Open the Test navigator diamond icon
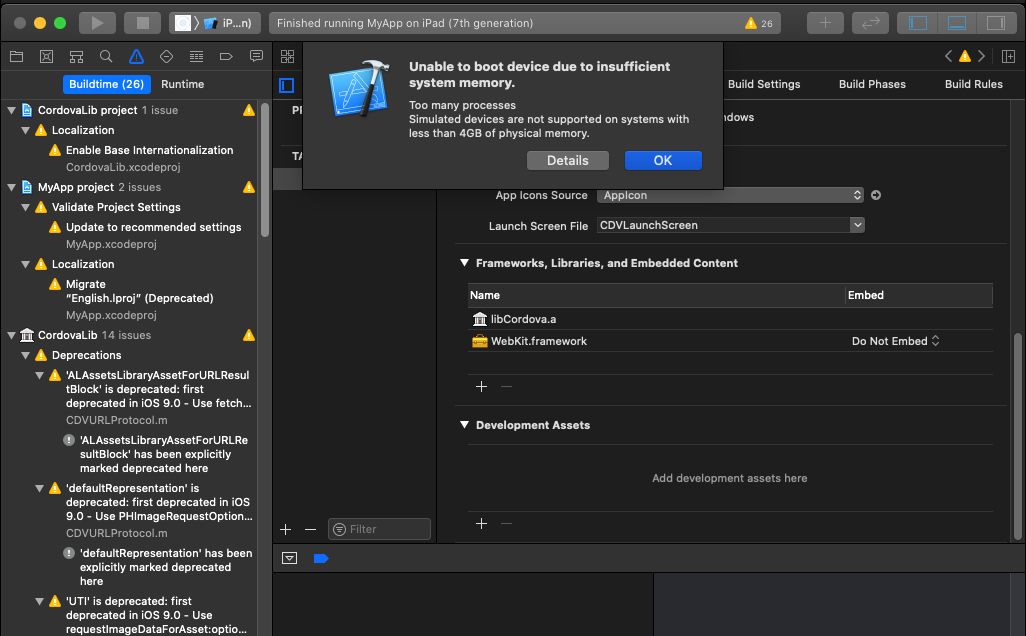Image resolution: width=1026 pixels, height=636 pixels. click(166, 56)
